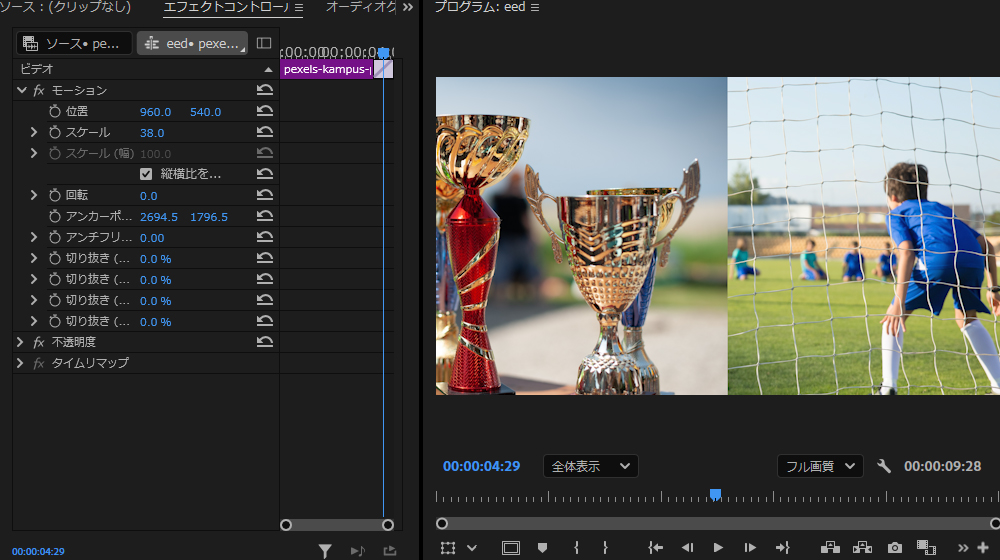Reset the アンチフリッカー parameter
This screenshot has height=560, width=1000.
[x=265, y=237]
